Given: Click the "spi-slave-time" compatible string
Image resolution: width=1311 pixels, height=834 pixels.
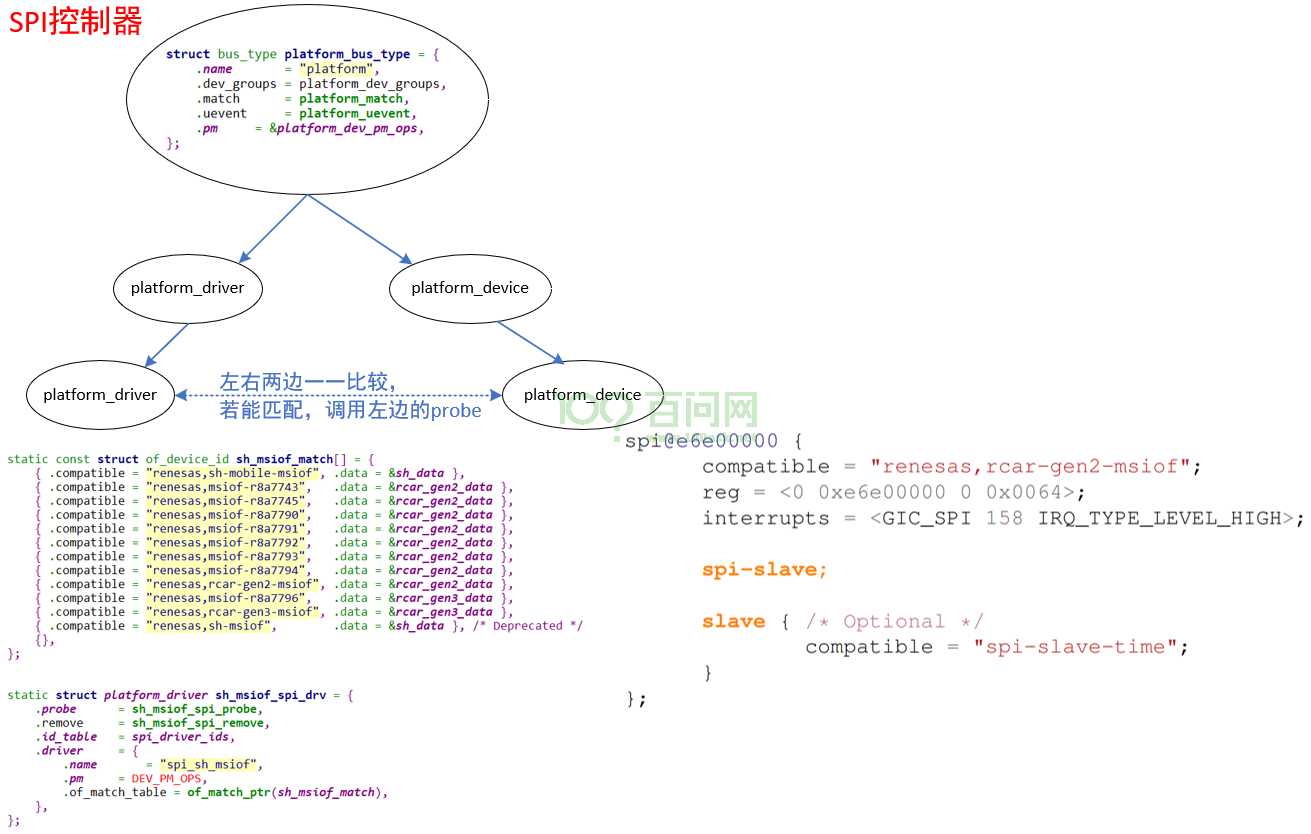Looking at the screenshot, I should point(1075,647).
